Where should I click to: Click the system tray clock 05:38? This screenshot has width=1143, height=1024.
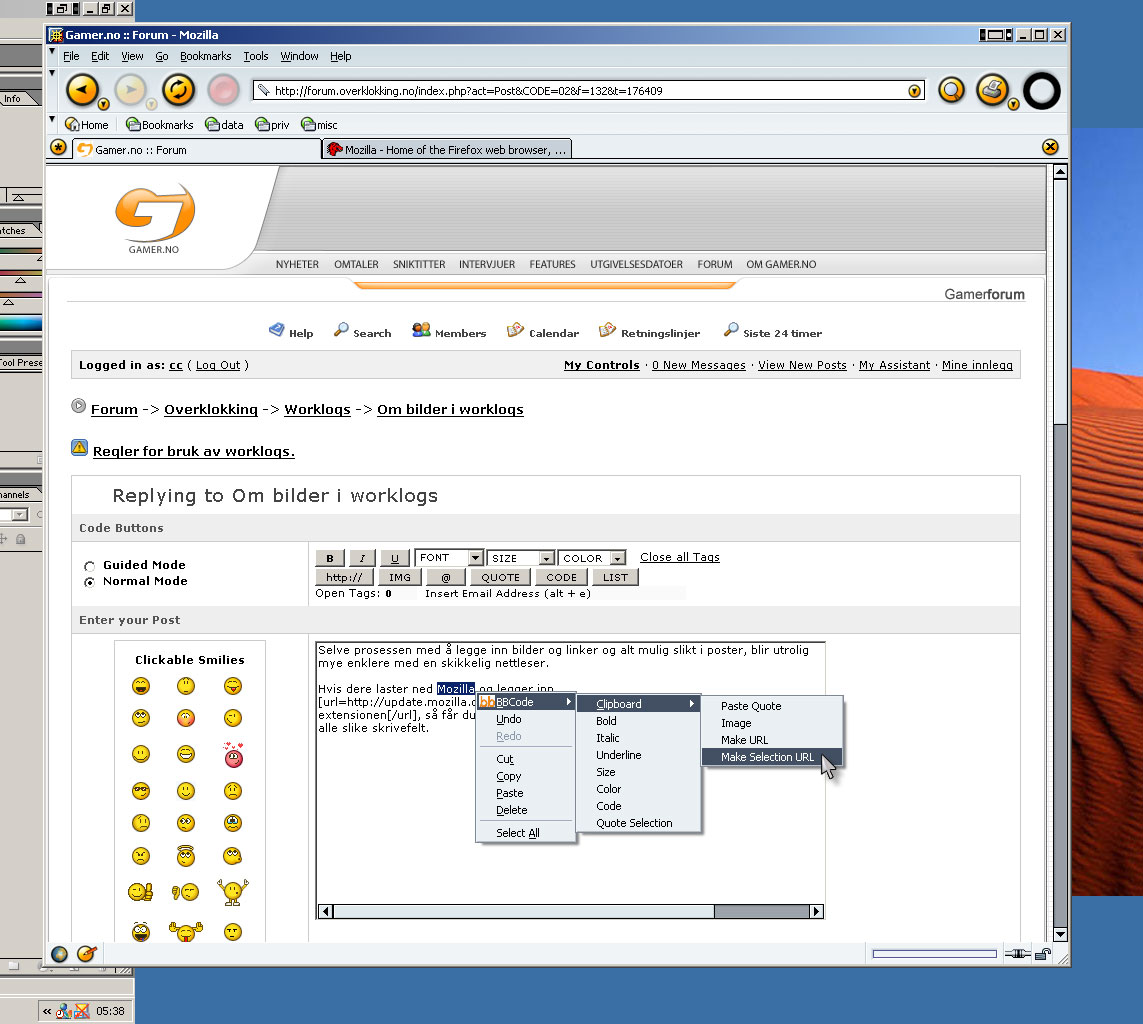click(110, 1011)
